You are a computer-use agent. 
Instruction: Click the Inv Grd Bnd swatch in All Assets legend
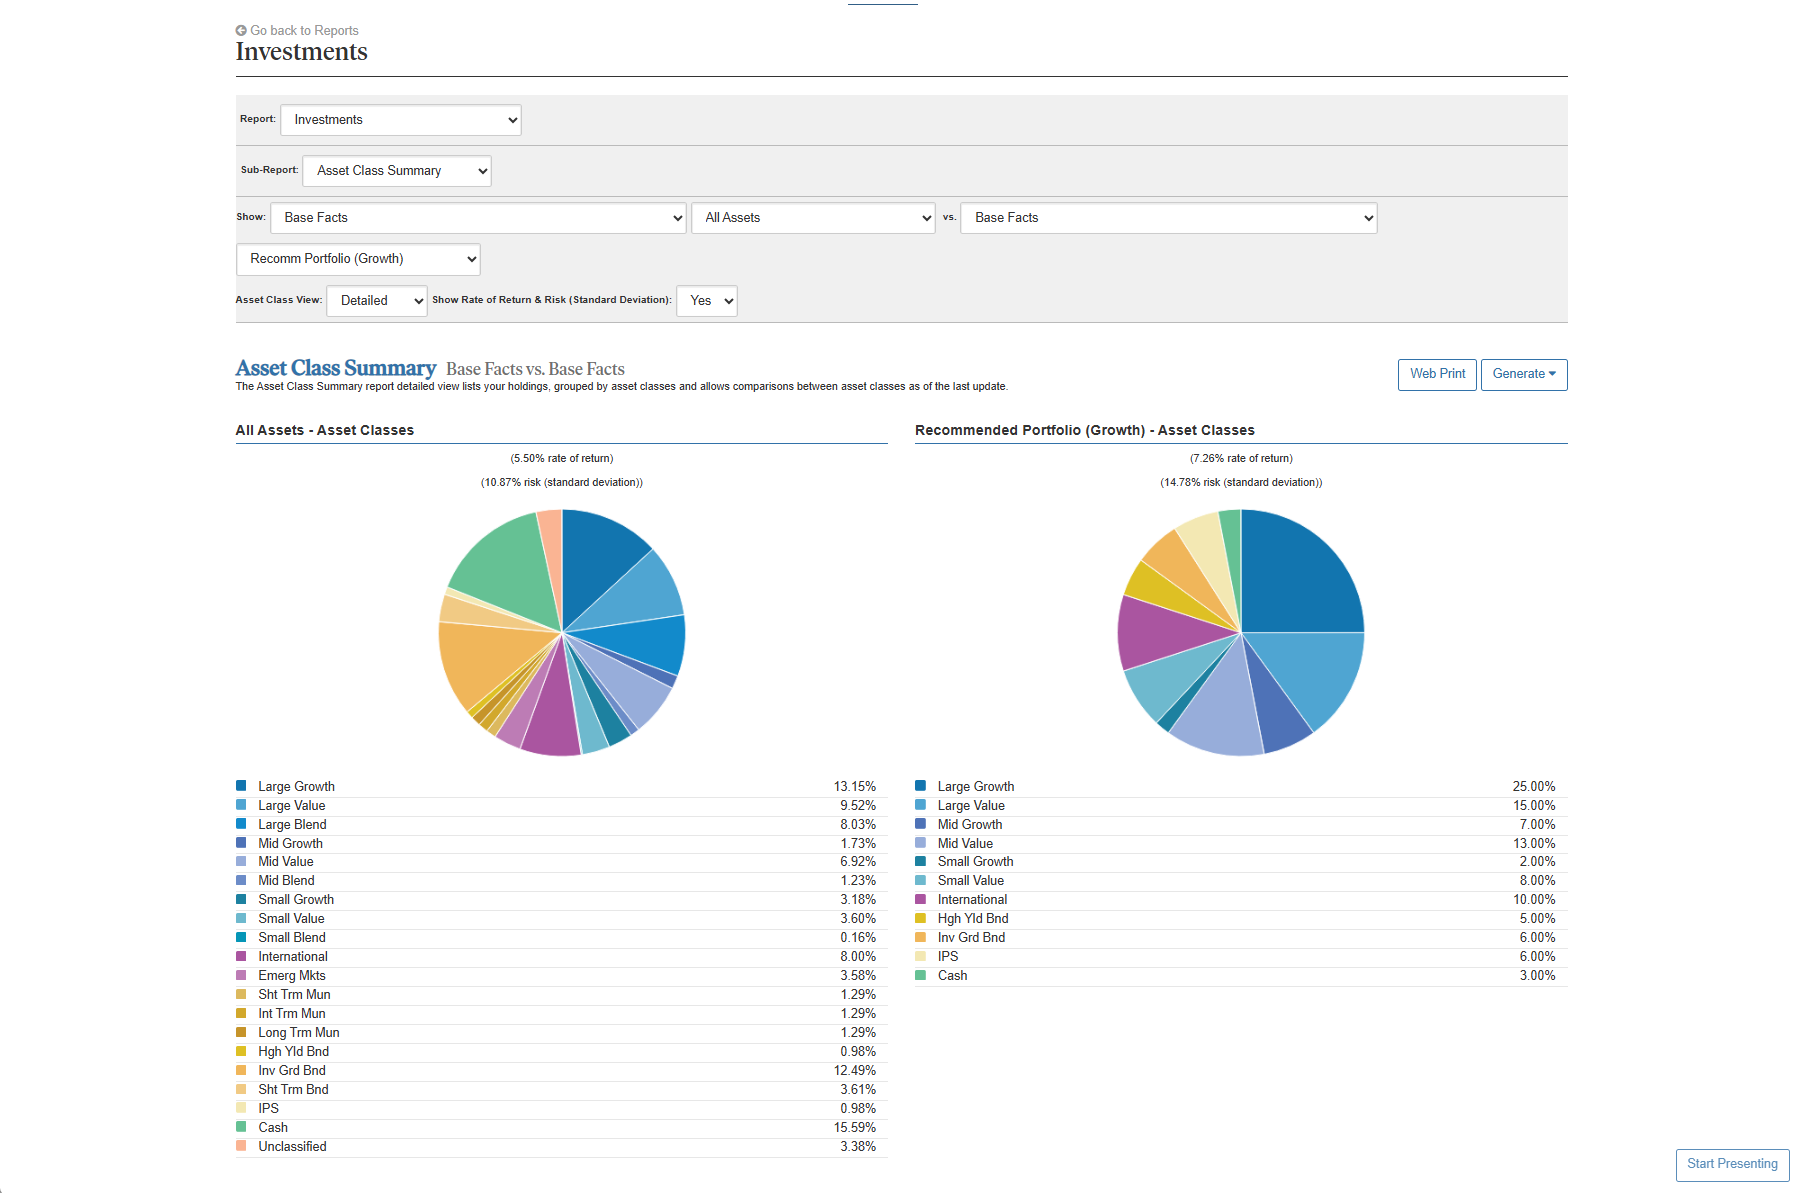(x=241, y=1070)
